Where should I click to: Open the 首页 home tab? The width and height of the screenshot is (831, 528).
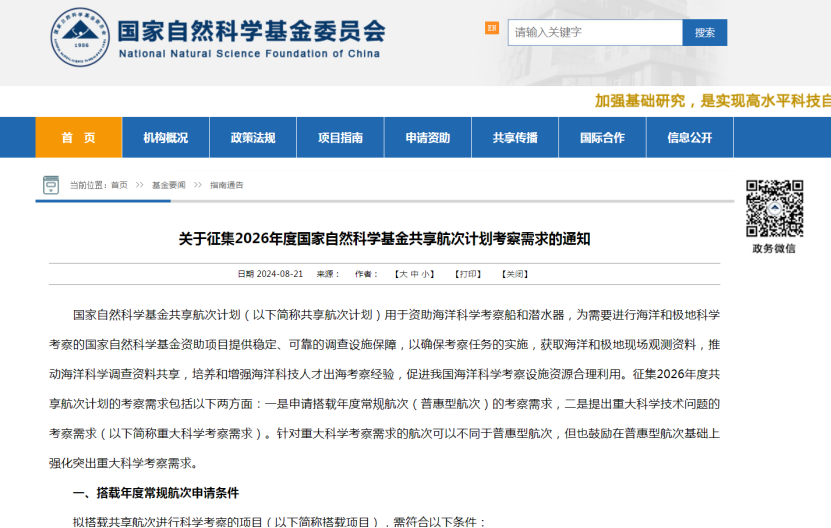click(78, 138)
